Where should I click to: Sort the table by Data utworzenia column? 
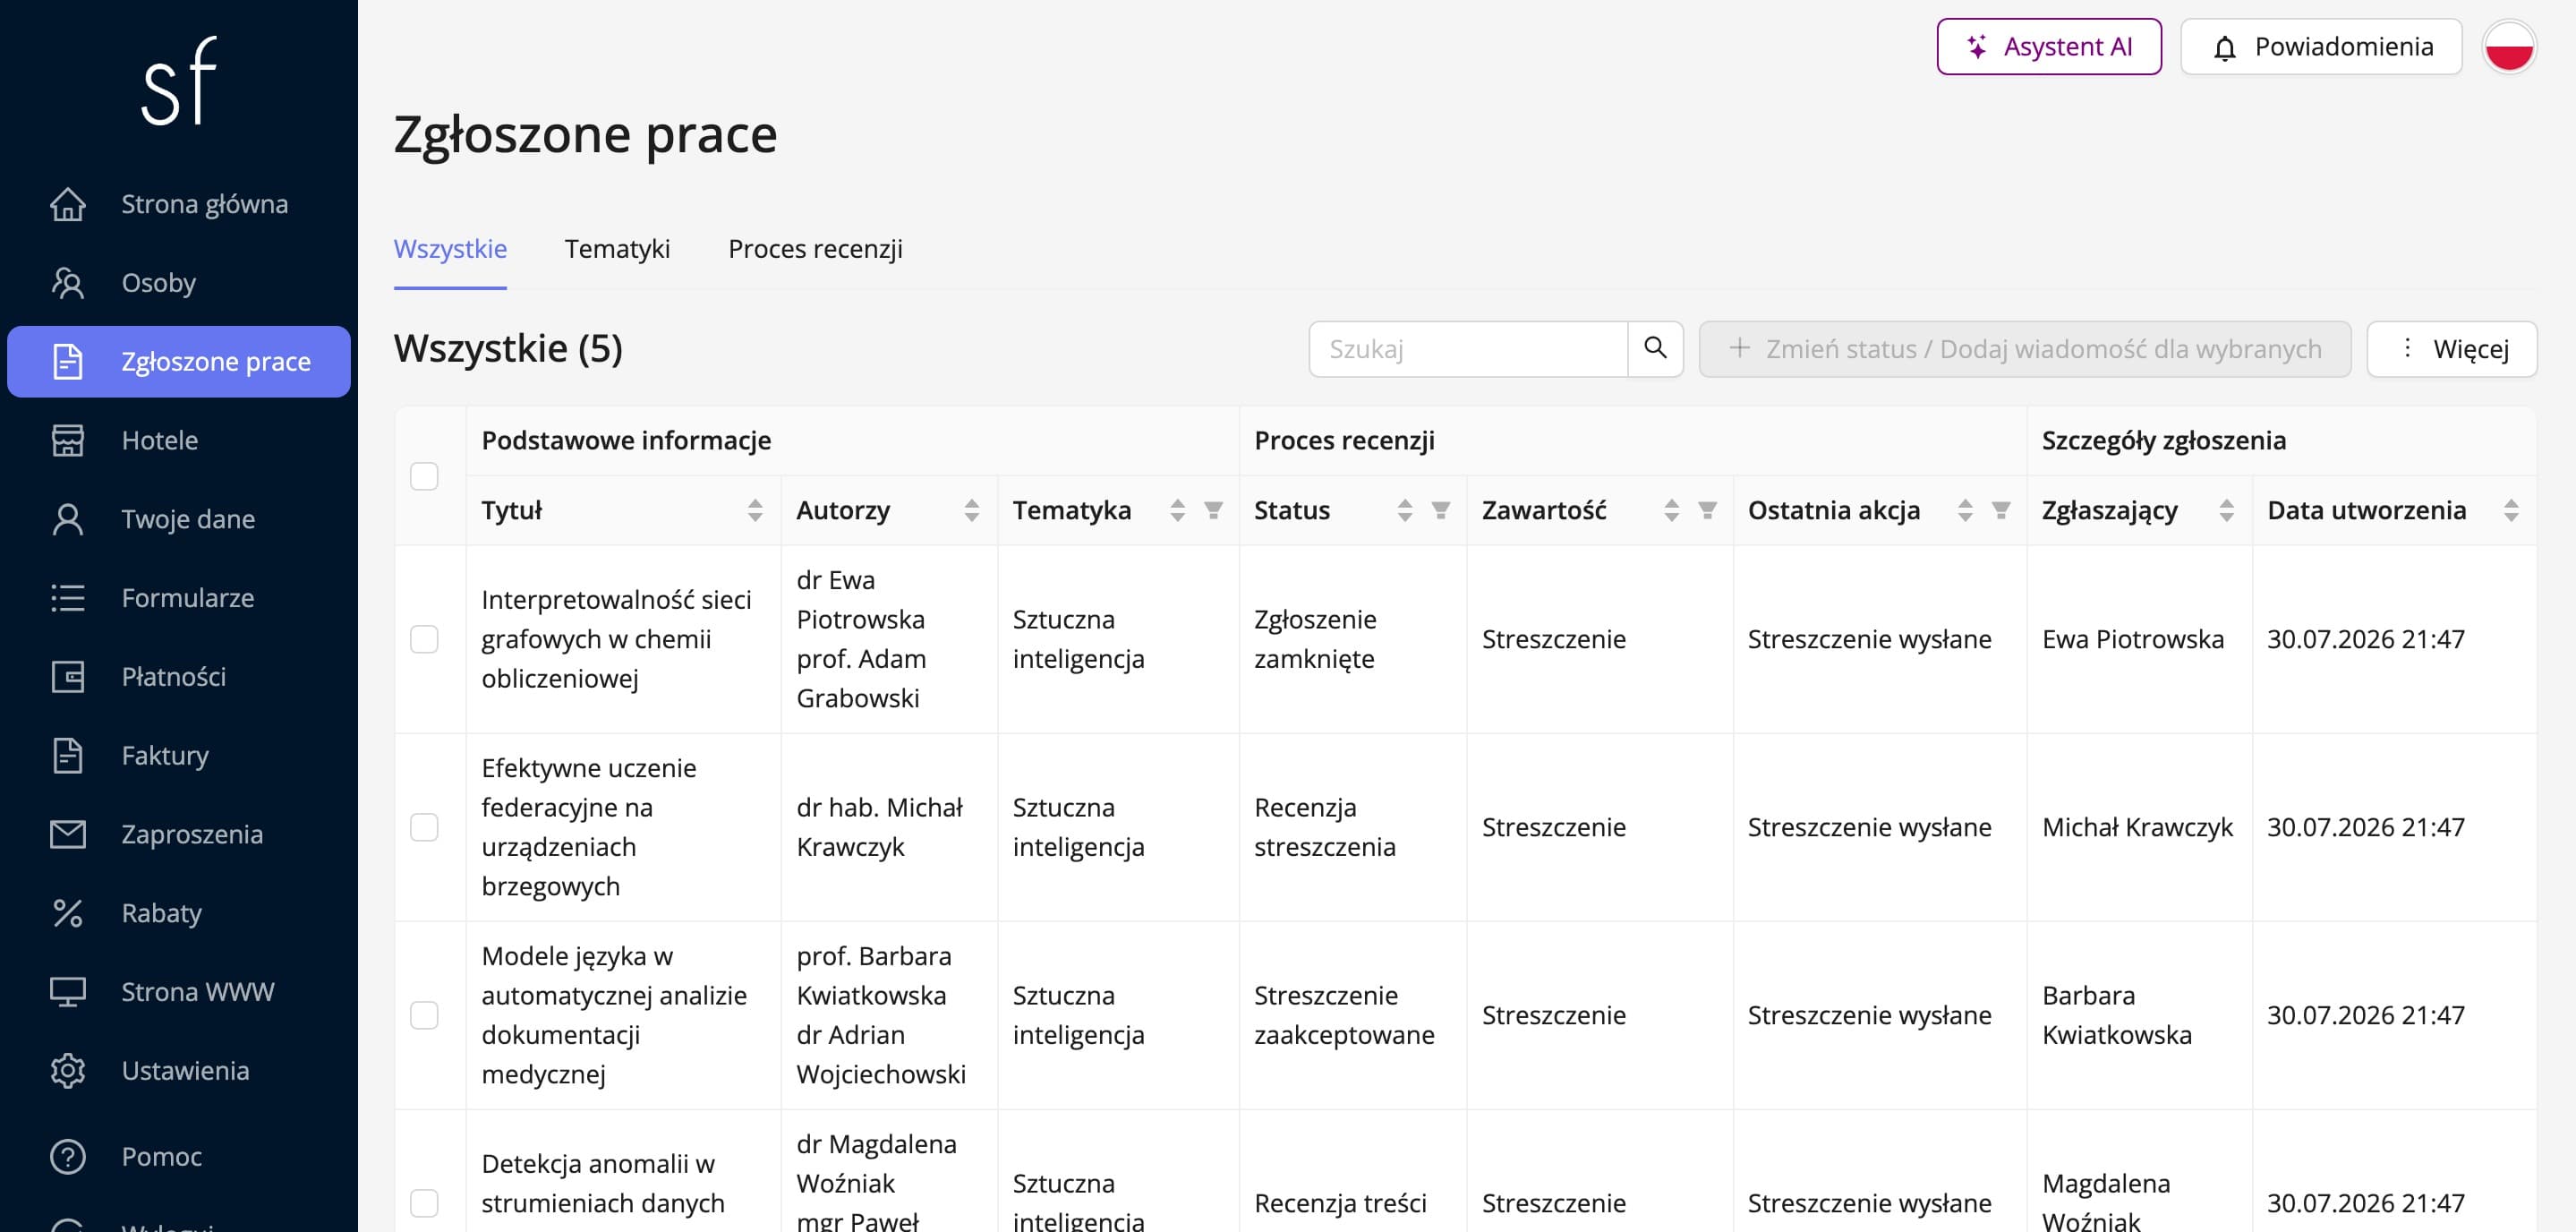click(x=2510, y=511)
